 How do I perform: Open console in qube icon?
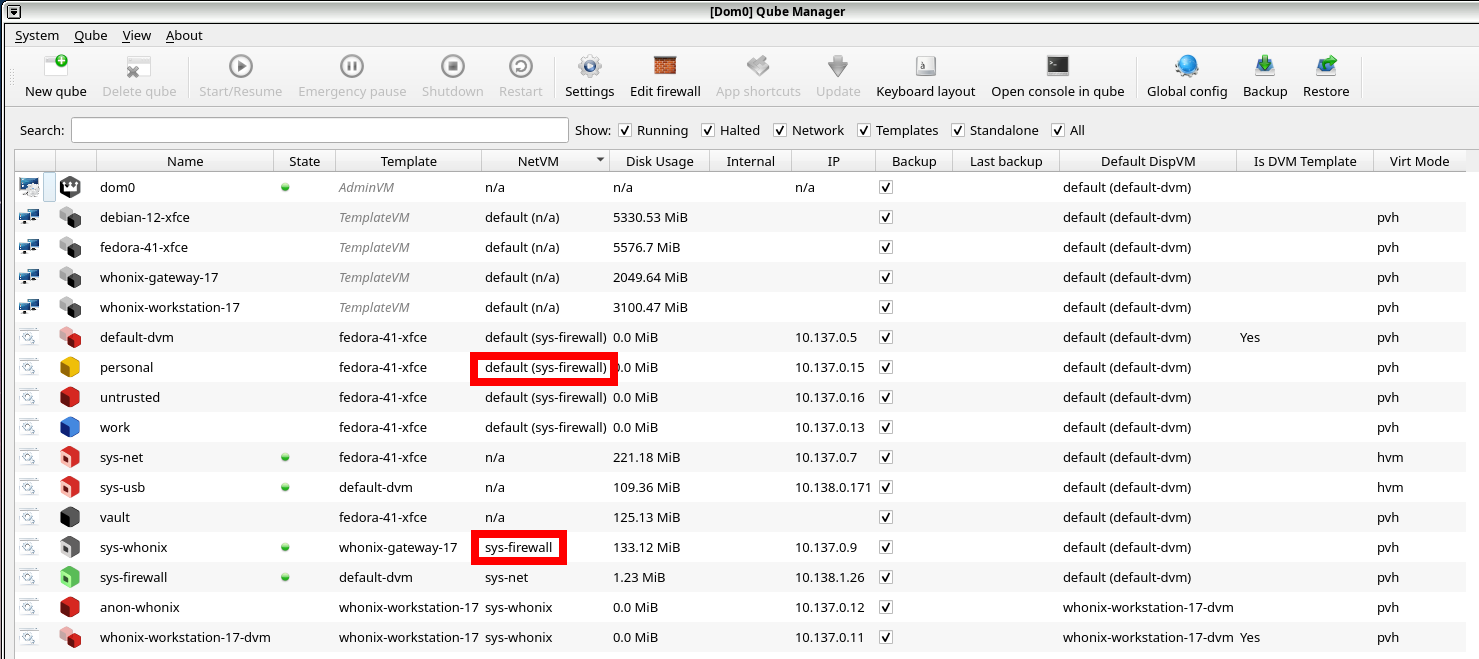(1058, 67)
